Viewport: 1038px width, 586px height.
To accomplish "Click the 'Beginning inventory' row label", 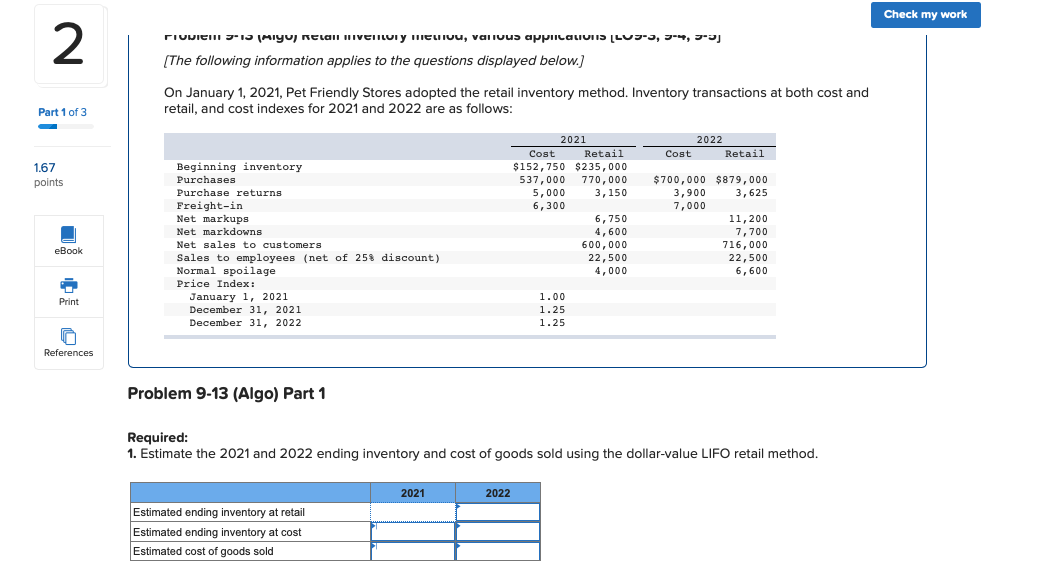I will pyautogui.click(x=239, y=167).
